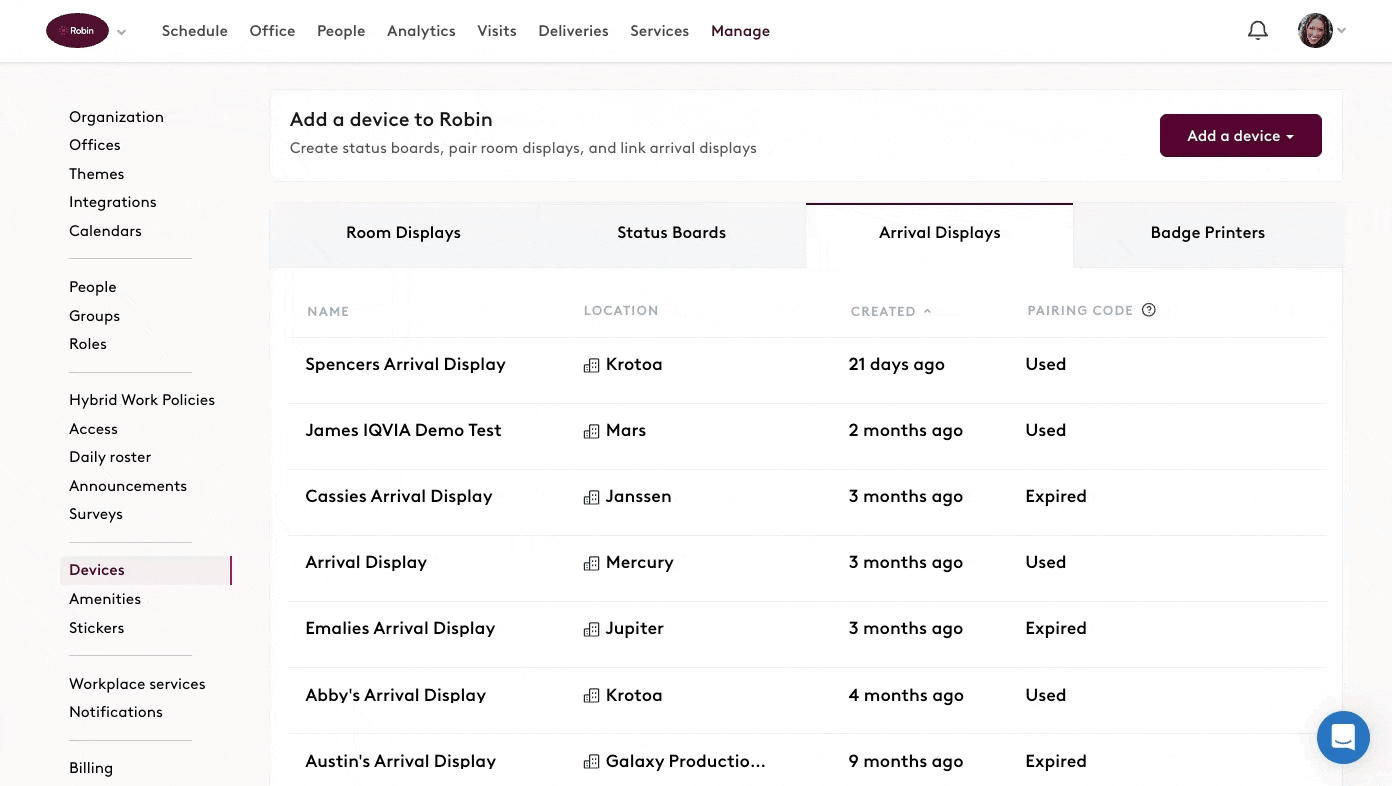Open Emalies Arrival Display entry
The image size is (1392, 786).
400,629
